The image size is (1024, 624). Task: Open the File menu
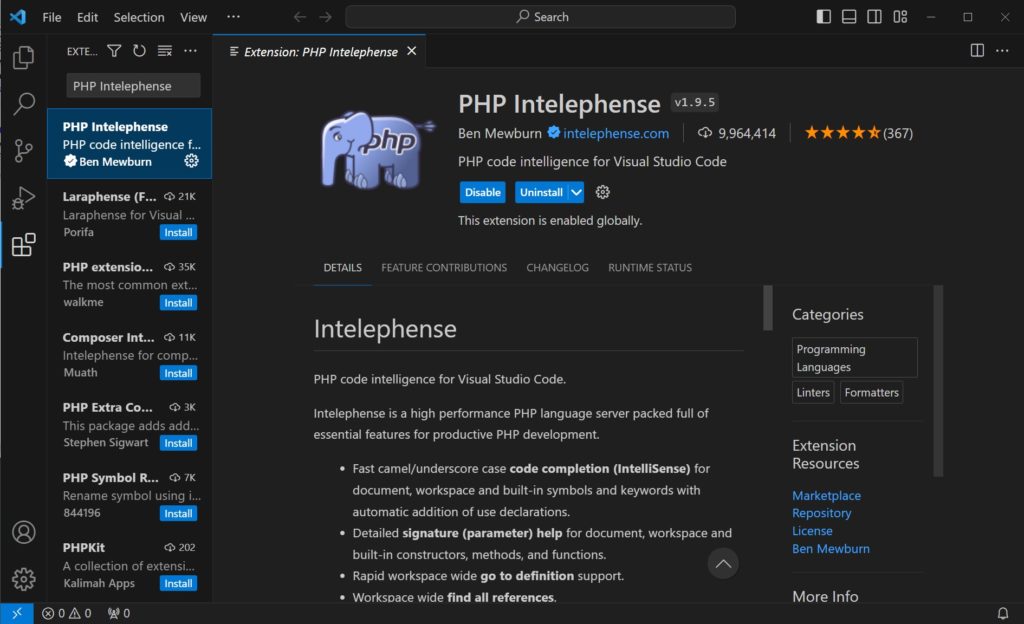click(x=52, y=17)
